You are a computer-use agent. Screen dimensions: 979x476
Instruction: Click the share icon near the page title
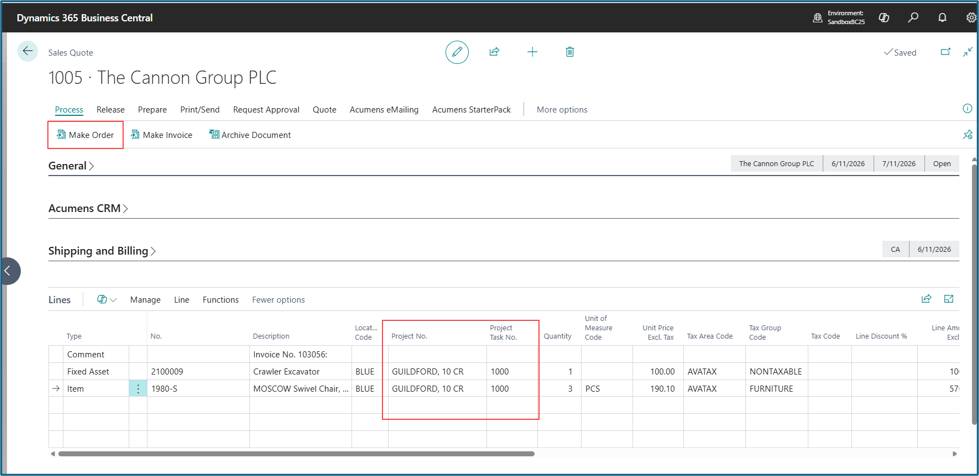click(494, 52)
